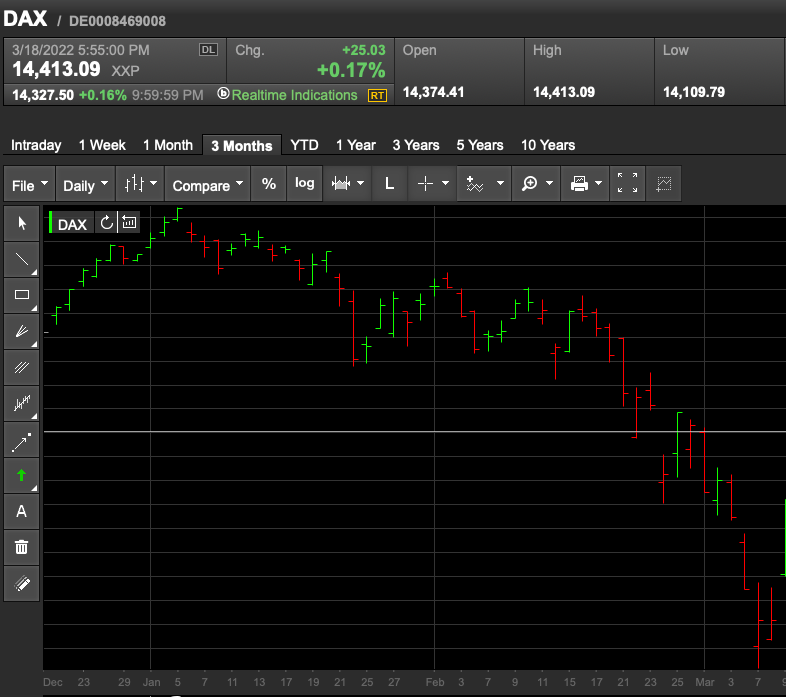Click the Mar axis label
The width and height of the screenshot is (786, 697).
[x=704, y=682]
